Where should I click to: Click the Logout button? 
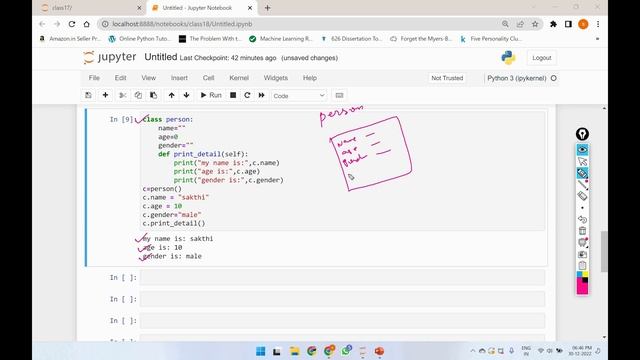(x=542, y=58)
